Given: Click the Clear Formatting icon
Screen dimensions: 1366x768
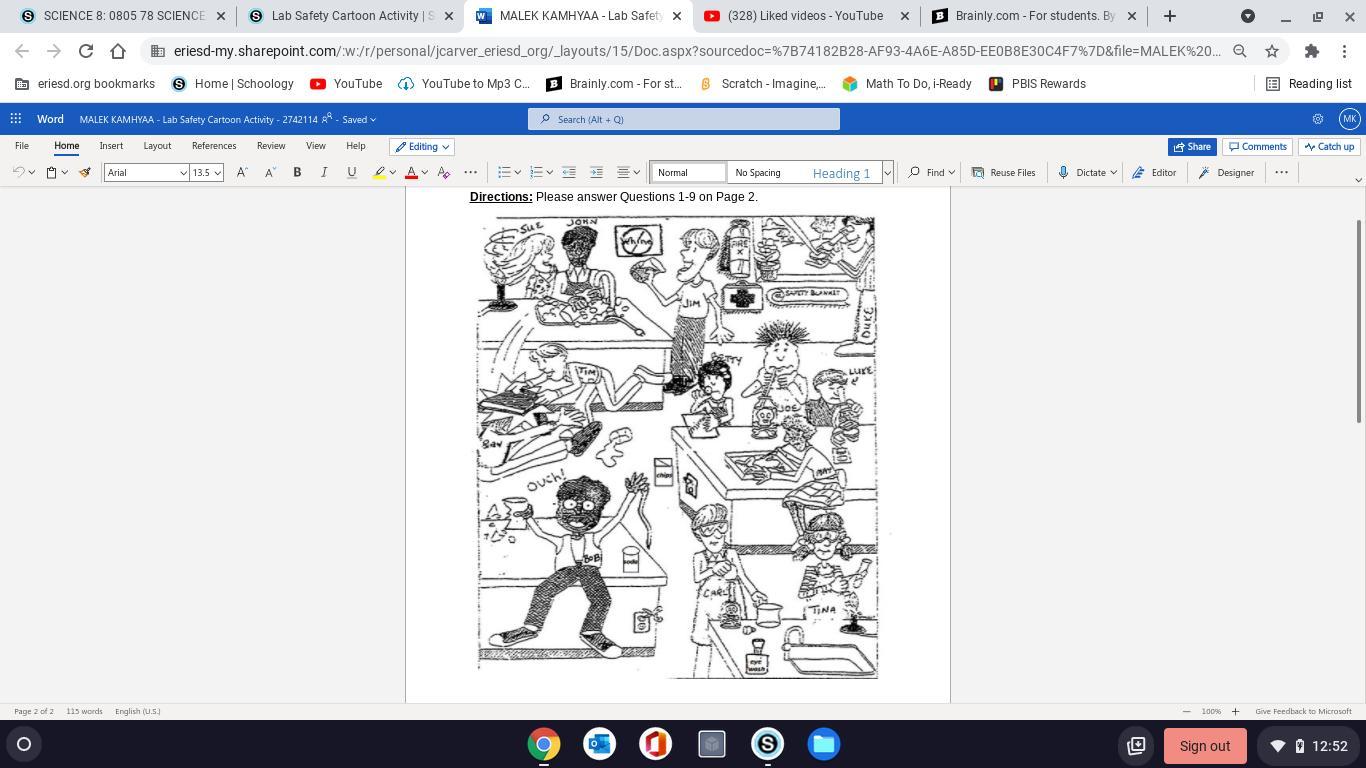Looking at the screenshot, I should [x=444, y=173].
